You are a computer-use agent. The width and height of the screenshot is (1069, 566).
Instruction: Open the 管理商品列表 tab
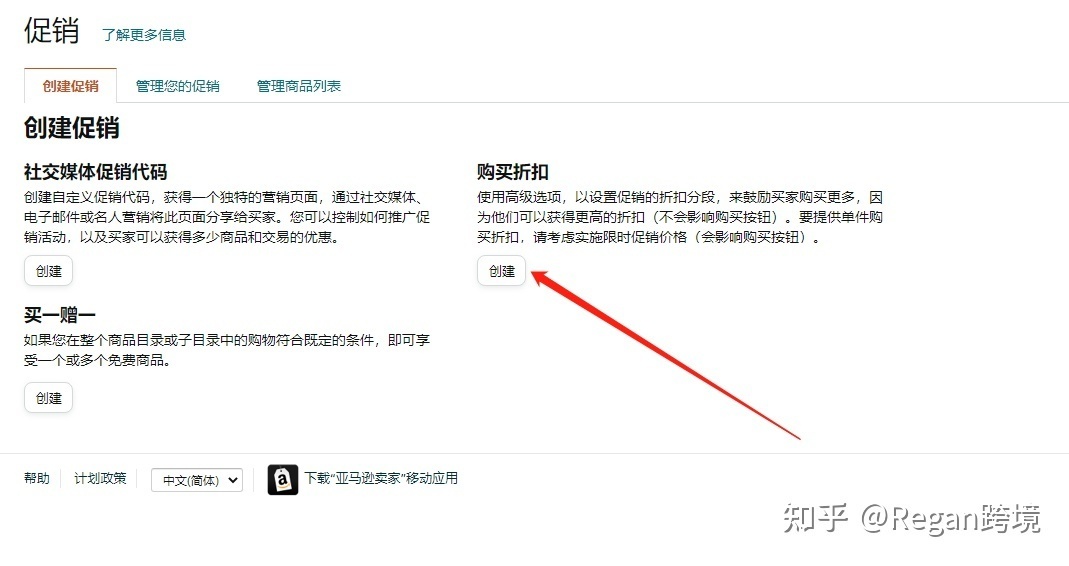pyautogui.click(x=299, y=86)
